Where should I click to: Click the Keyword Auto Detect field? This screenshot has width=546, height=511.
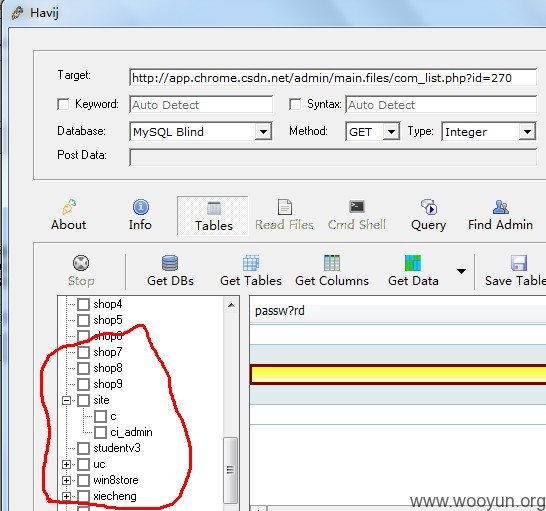click(201, 104)
